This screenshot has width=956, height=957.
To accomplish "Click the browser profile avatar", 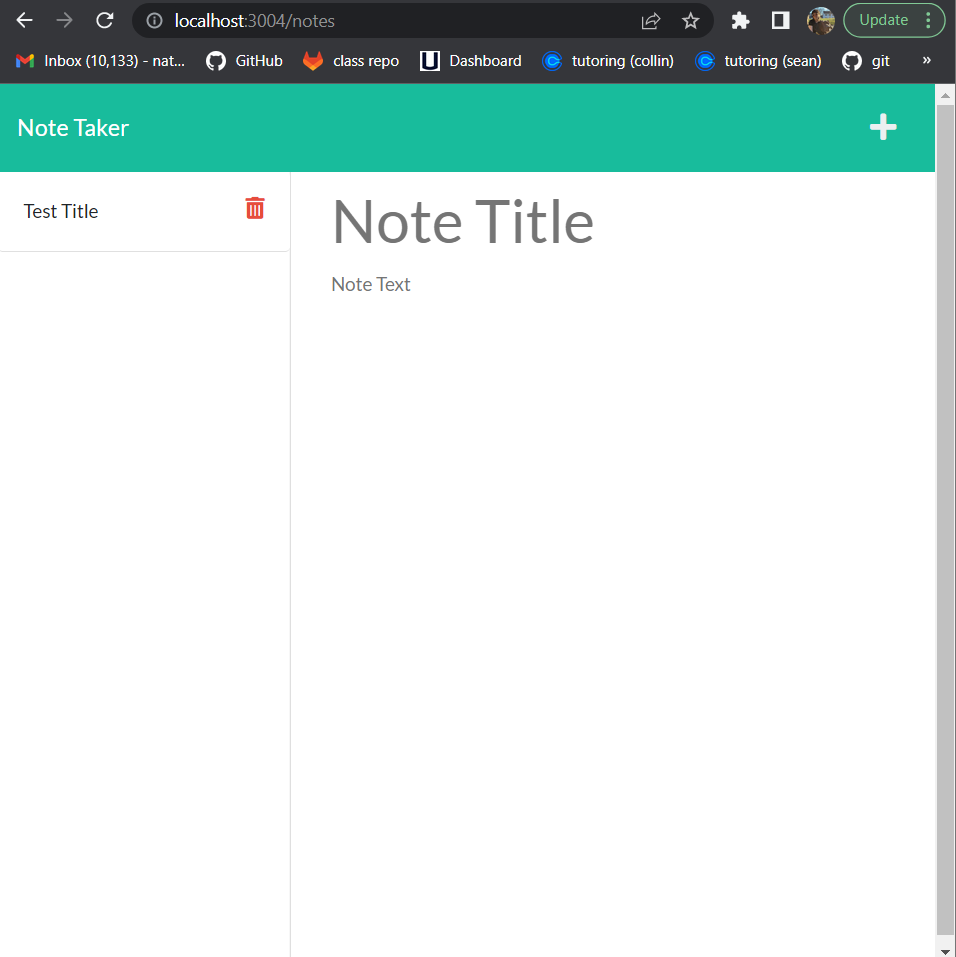I will click(820, 20).
